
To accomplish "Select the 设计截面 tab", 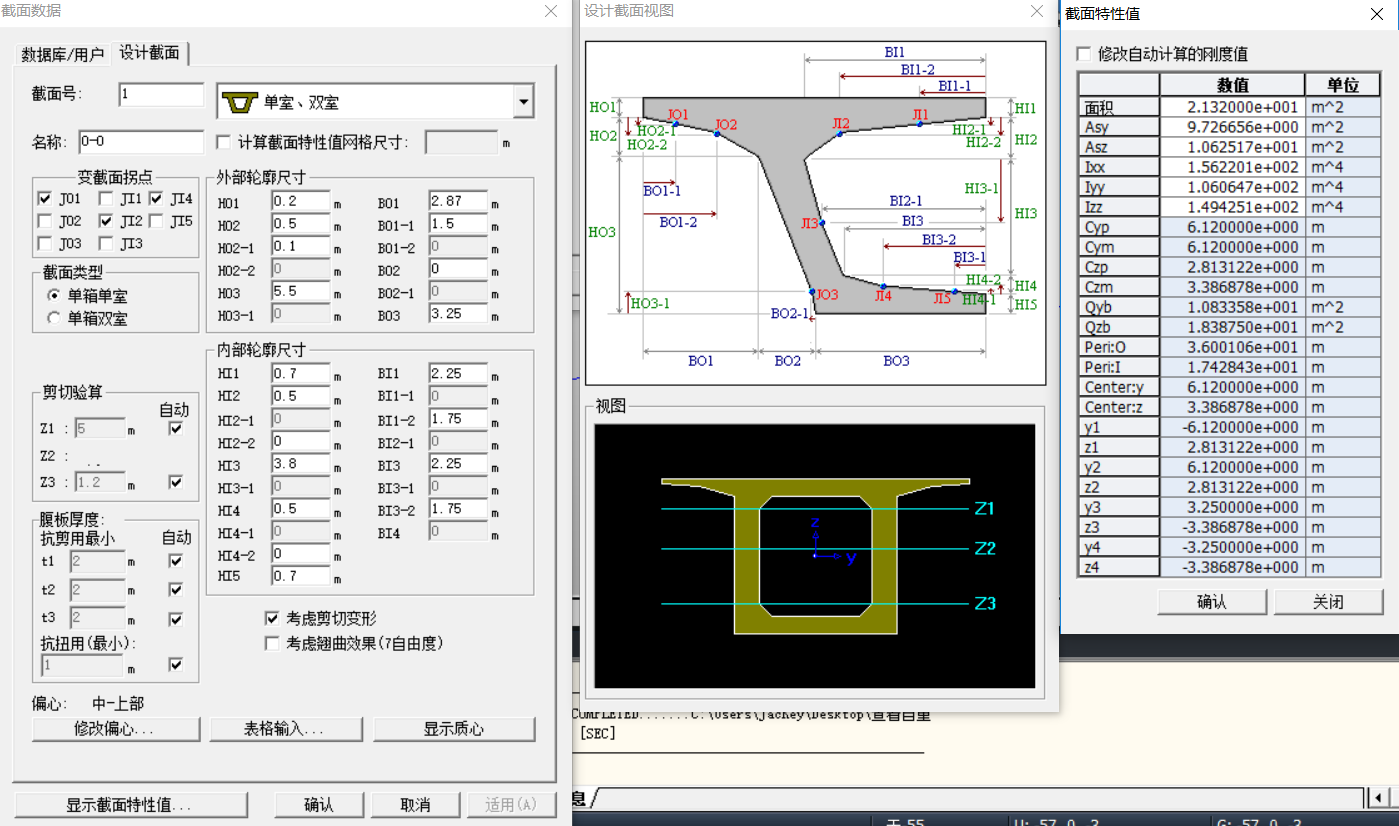I will pyautogui.click(x=150, y=53).
